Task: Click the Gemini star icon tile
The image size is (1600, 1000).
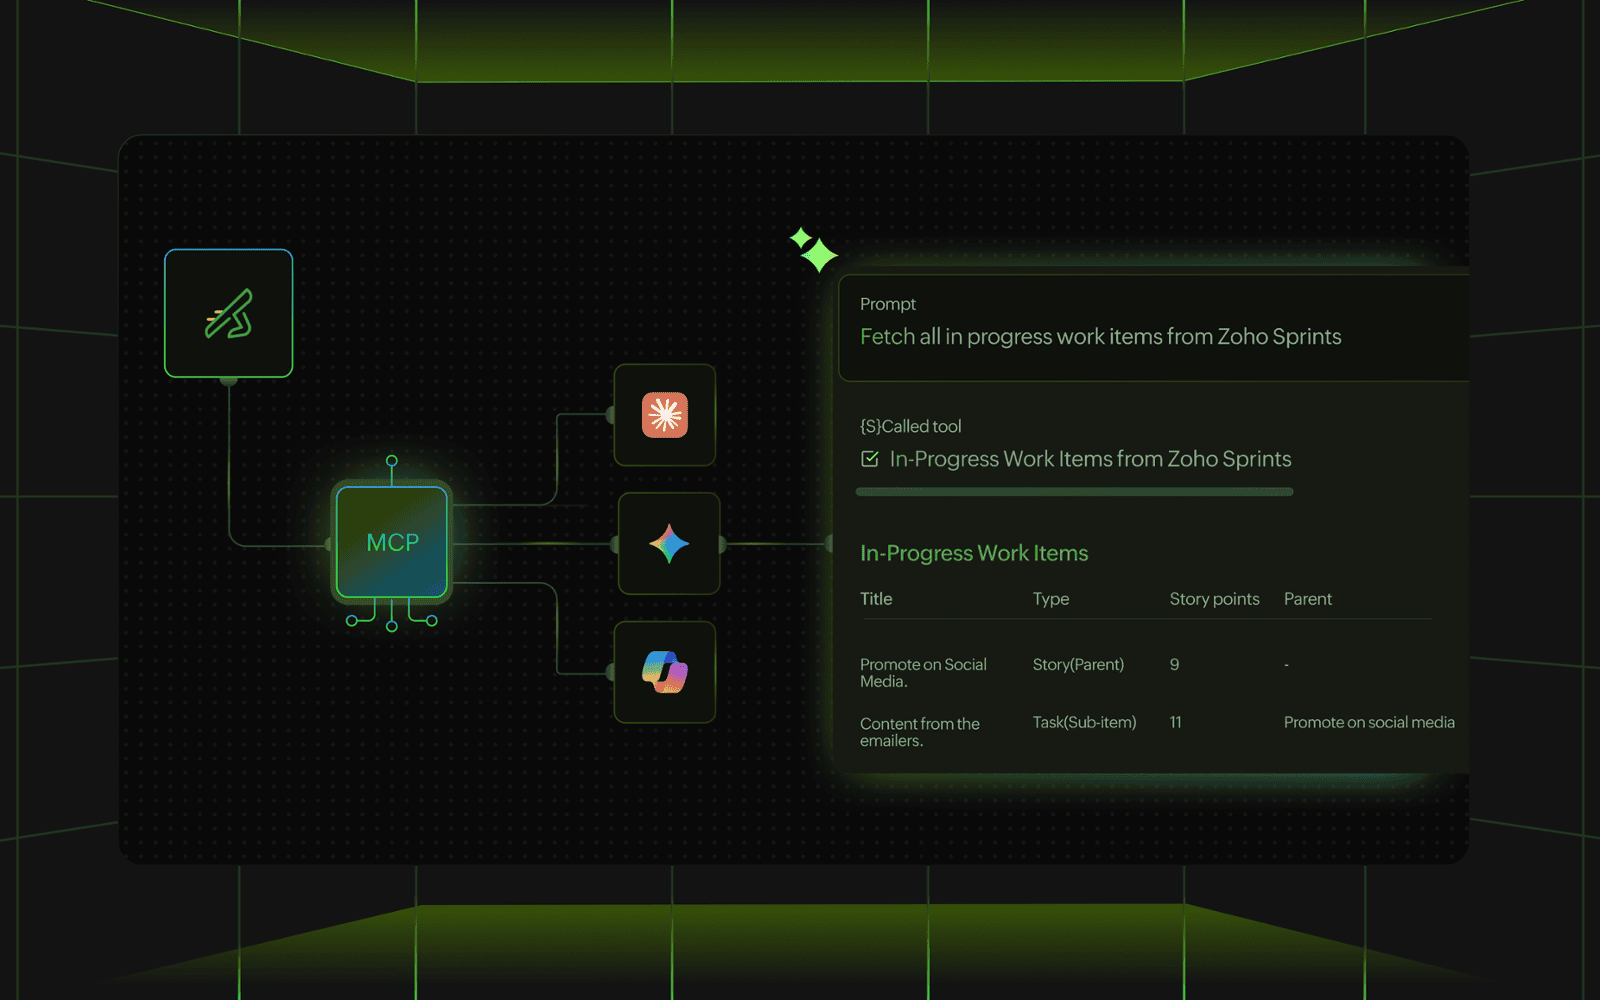Action: pos(669,544)
